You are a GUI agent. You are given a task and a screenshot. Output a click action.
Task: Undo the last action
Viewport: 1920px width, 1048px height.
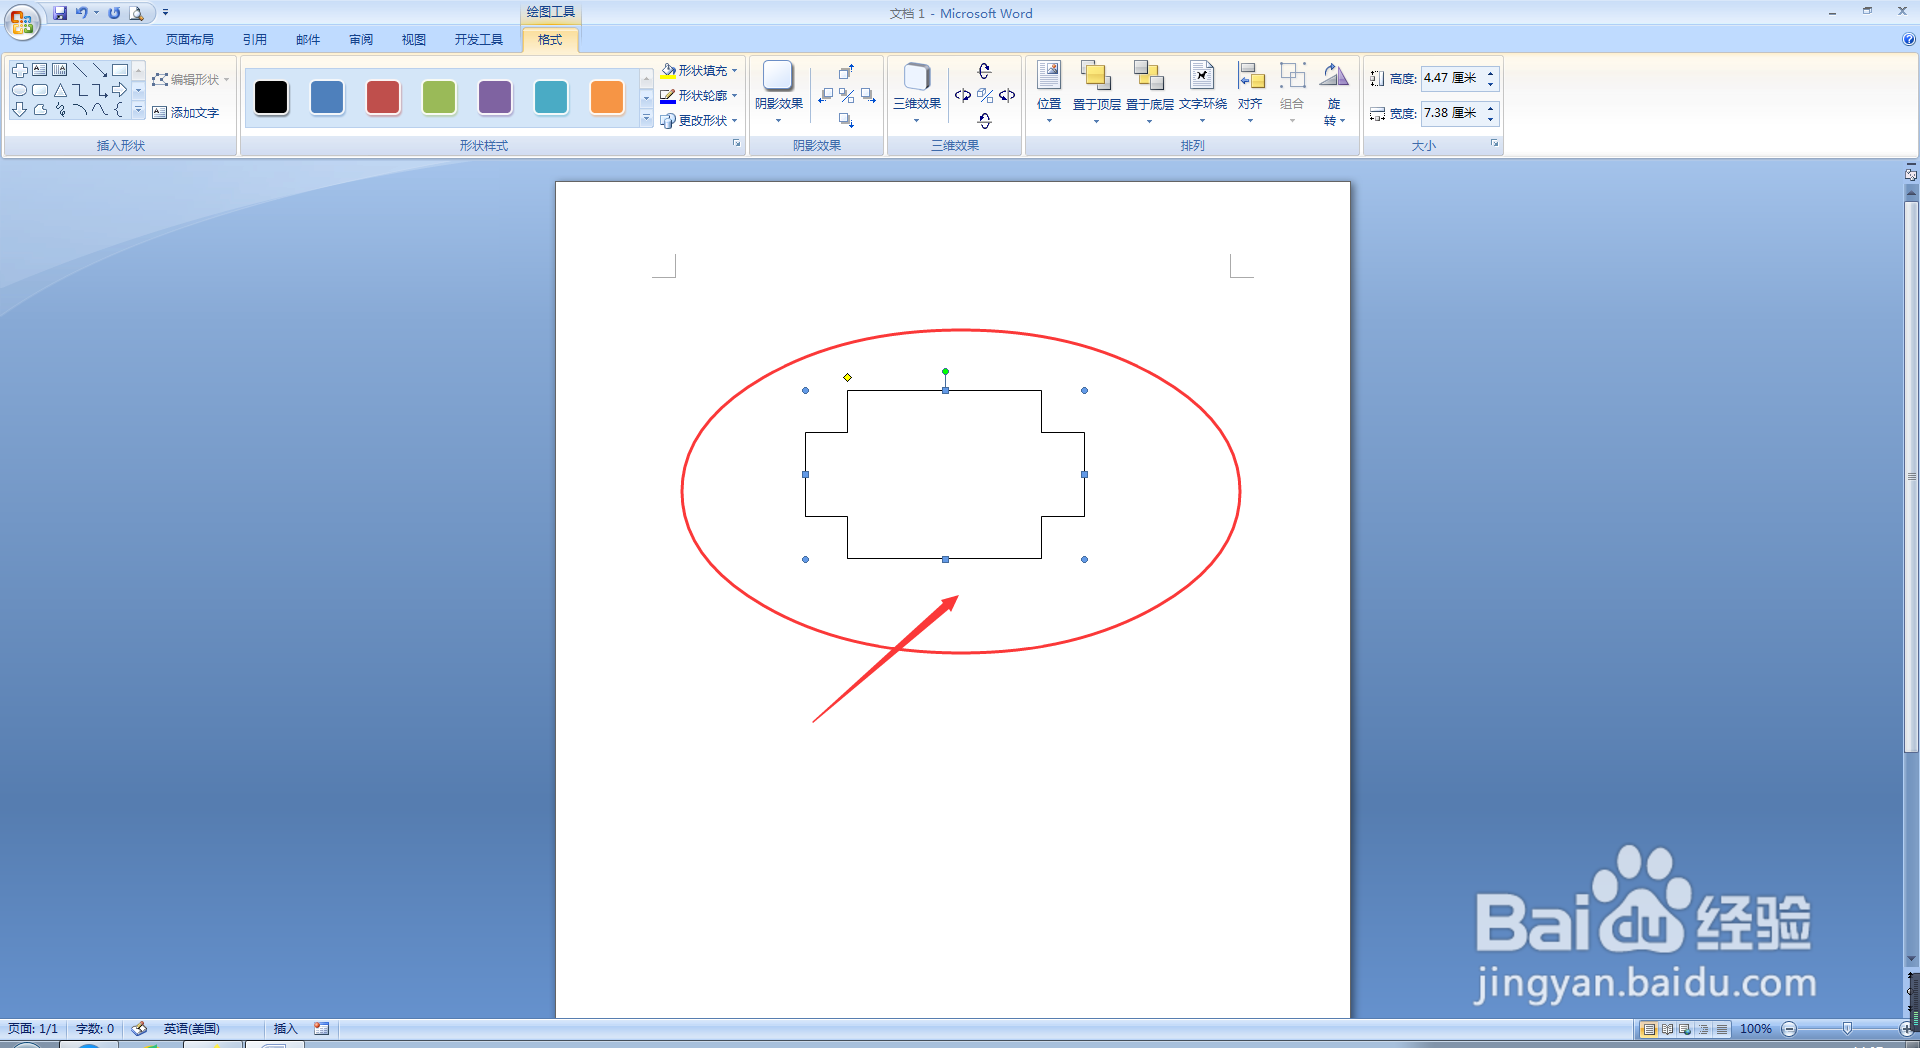point(82,13)
